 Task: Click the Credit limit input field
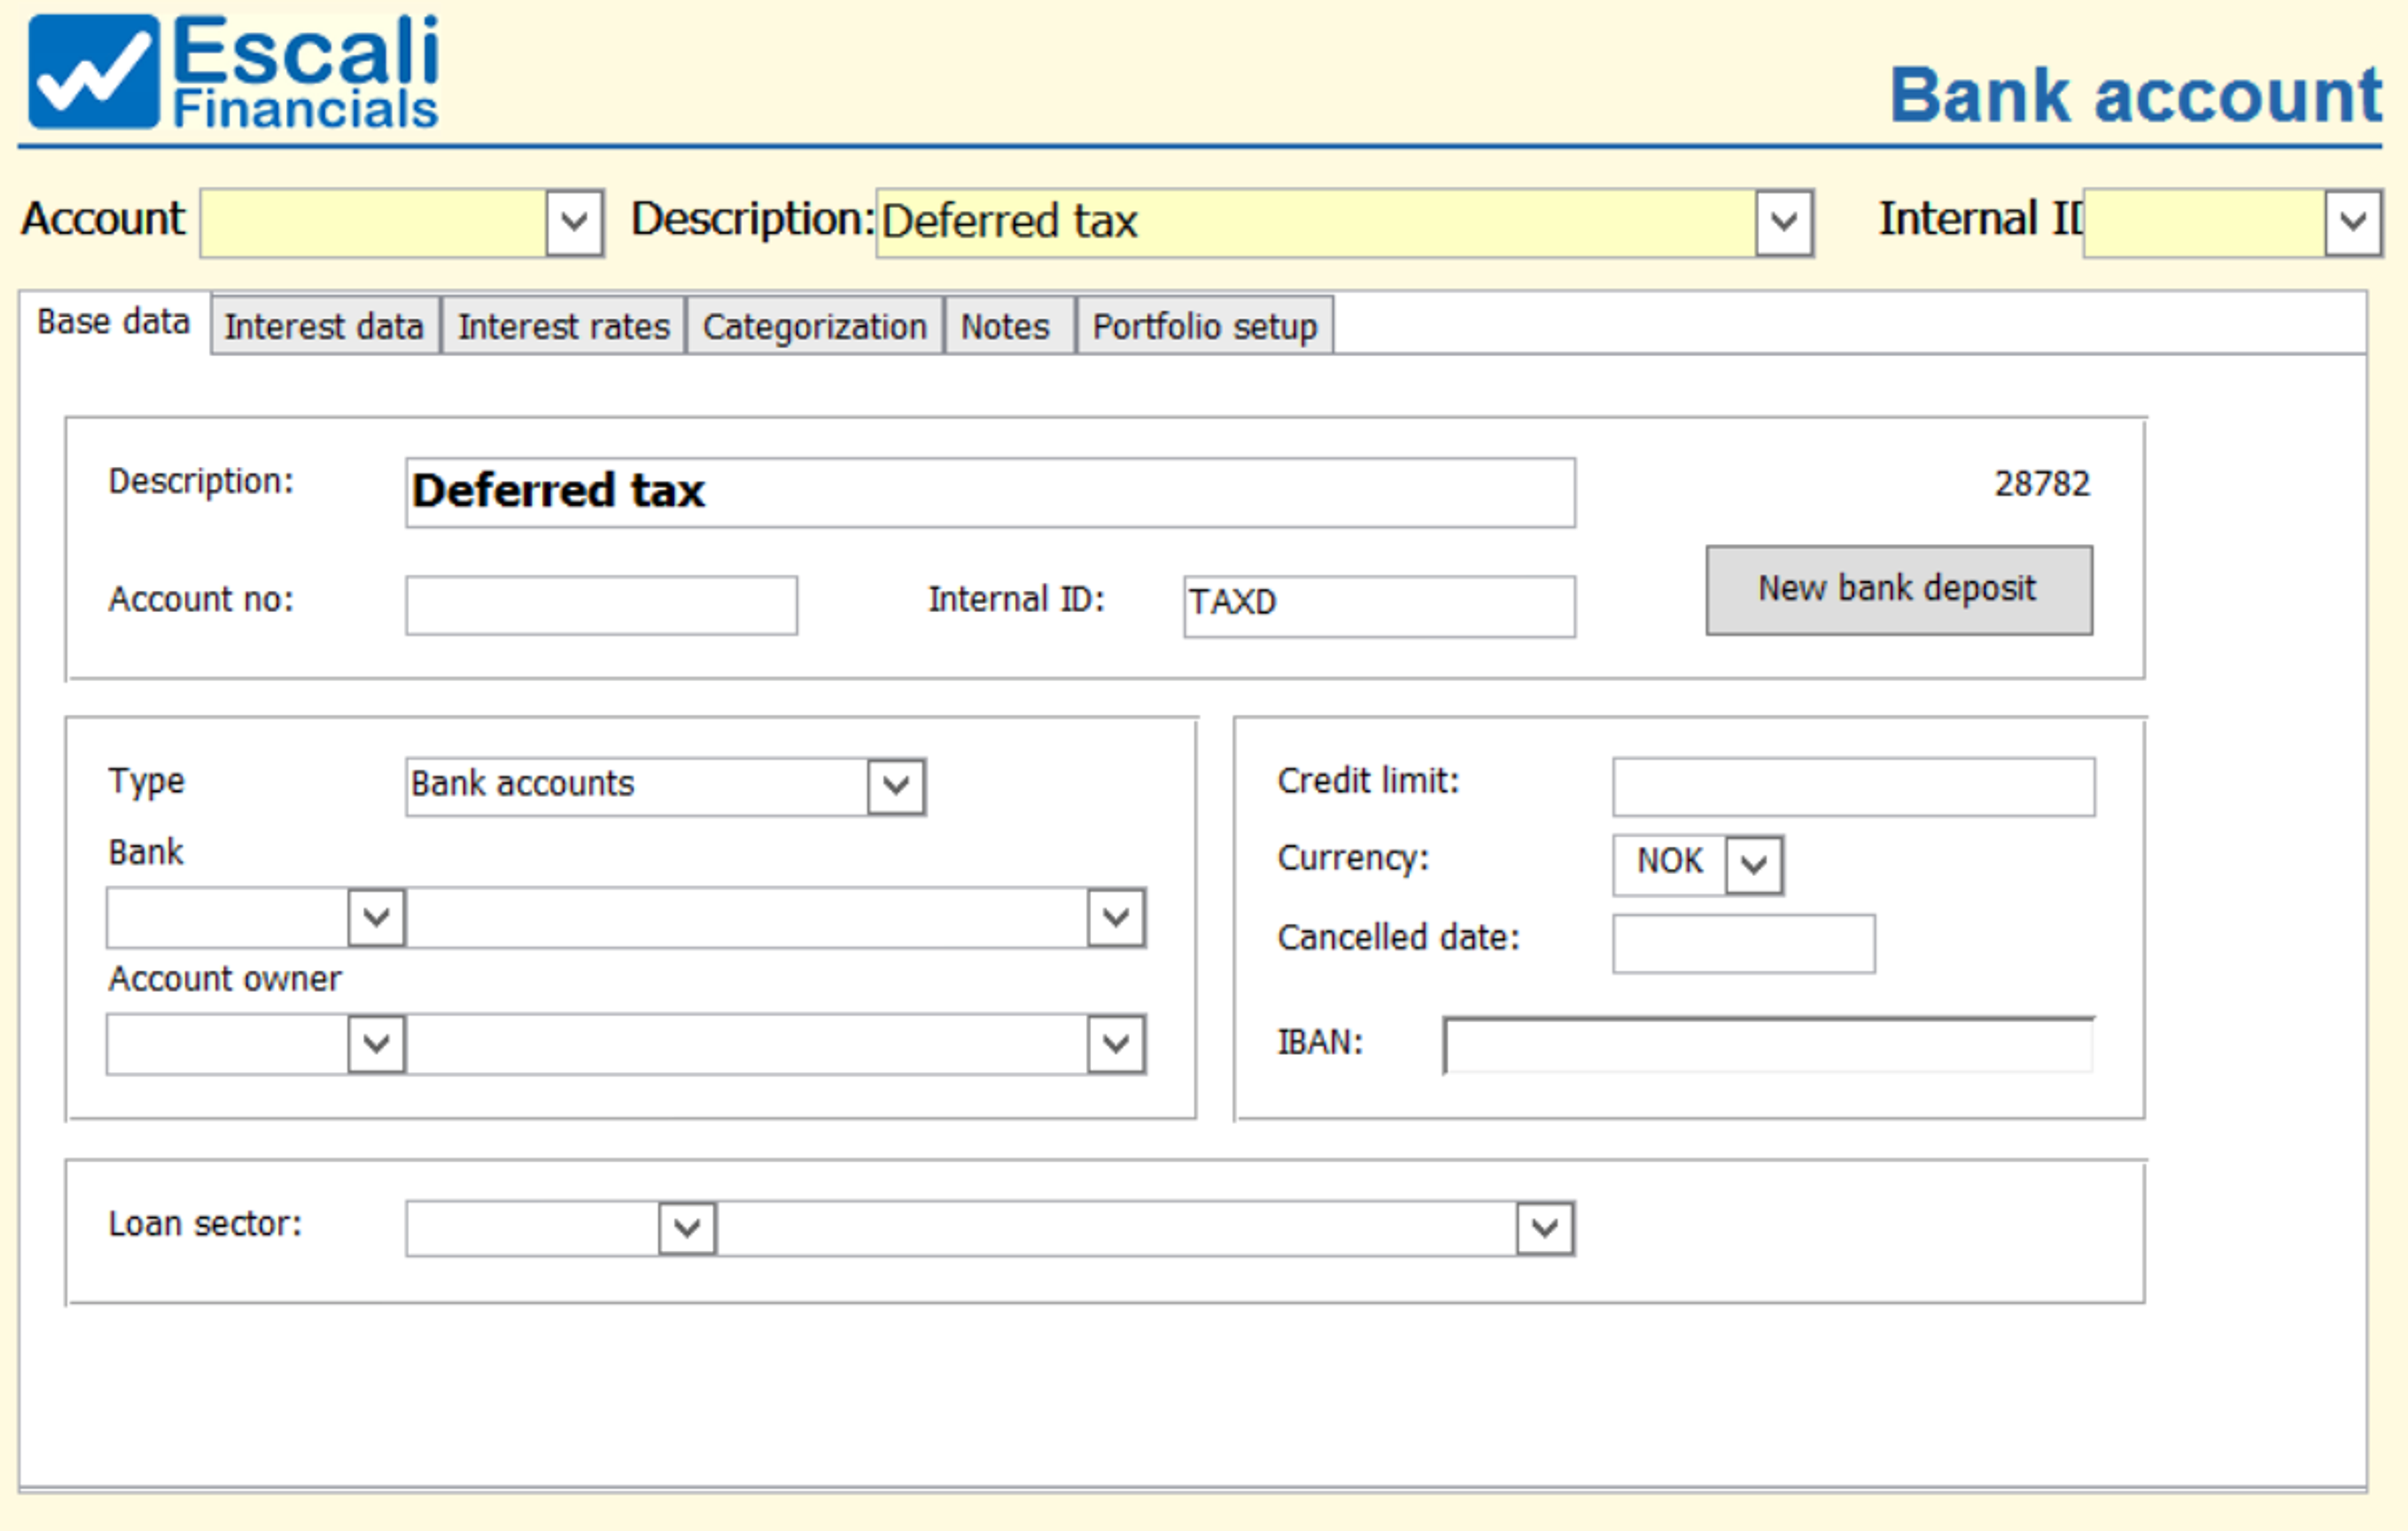pyautogui.click(x=1853, y=786)
